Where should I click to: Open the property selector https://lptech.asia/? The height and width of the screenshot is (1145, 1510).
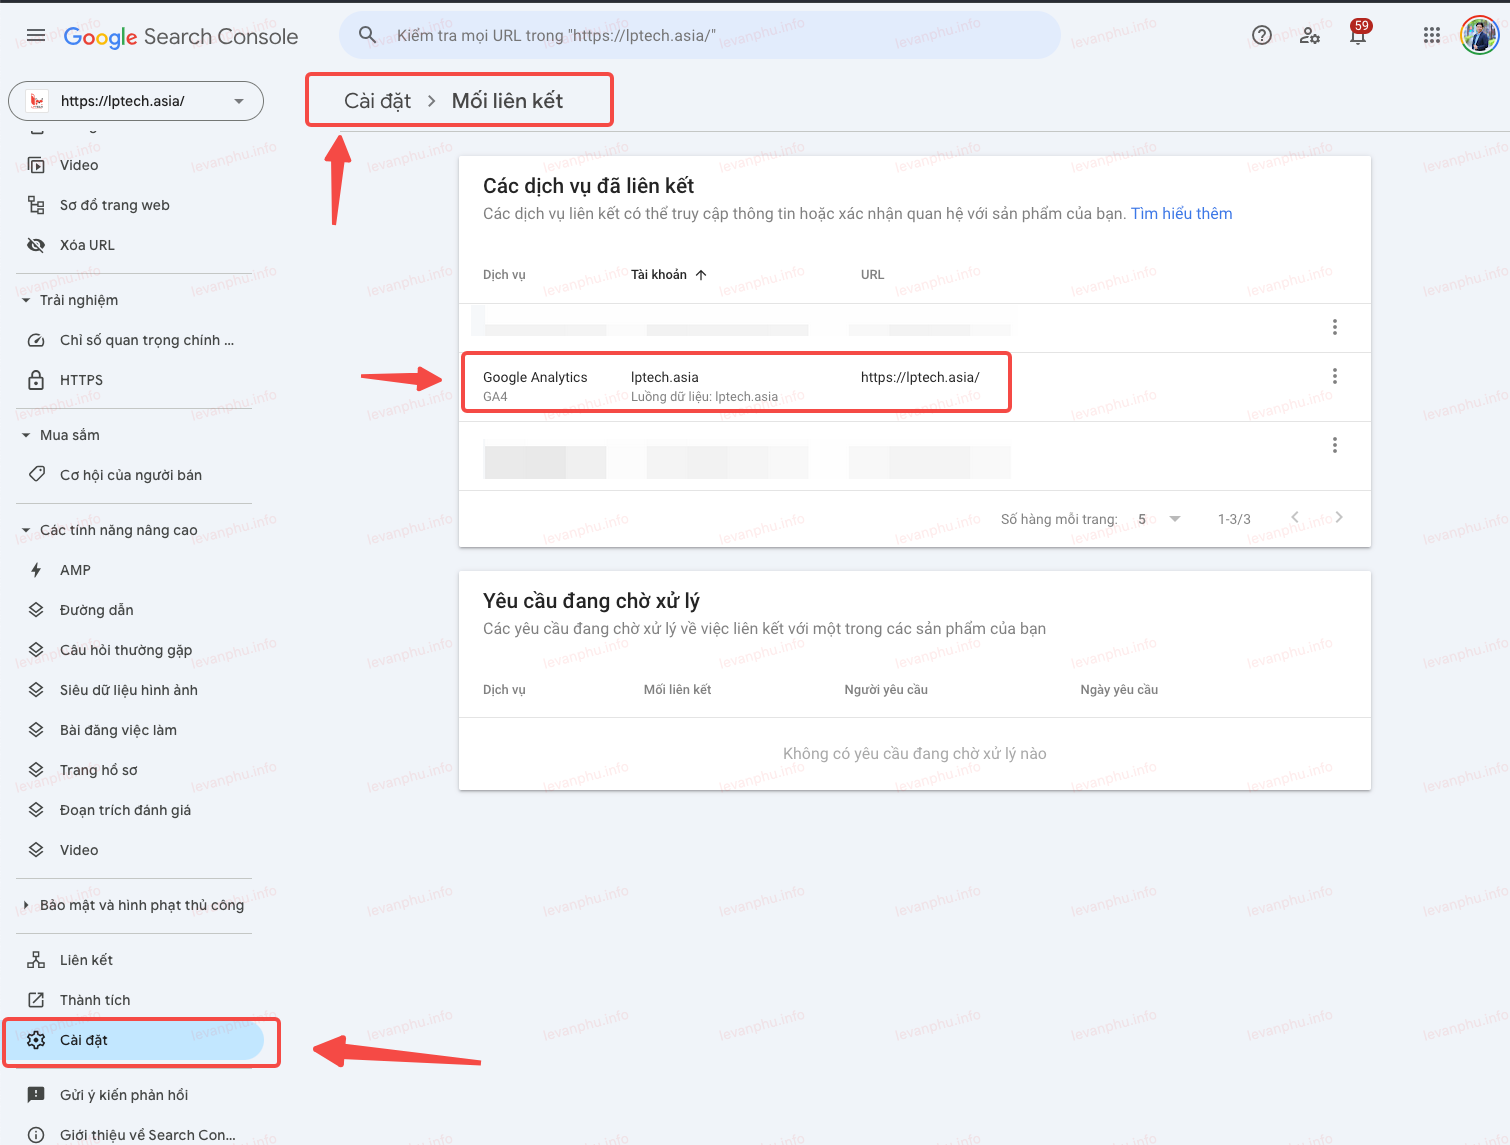pos(136,101)
